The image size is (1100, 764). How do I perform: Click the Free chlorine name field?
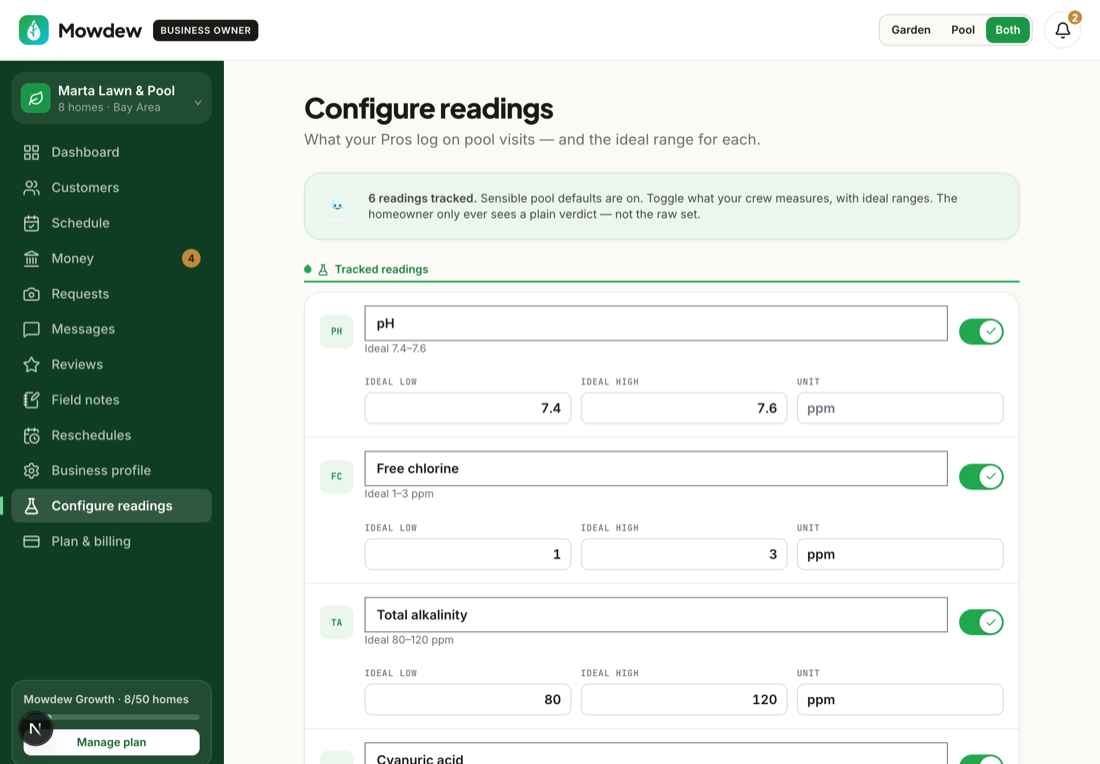656,469
